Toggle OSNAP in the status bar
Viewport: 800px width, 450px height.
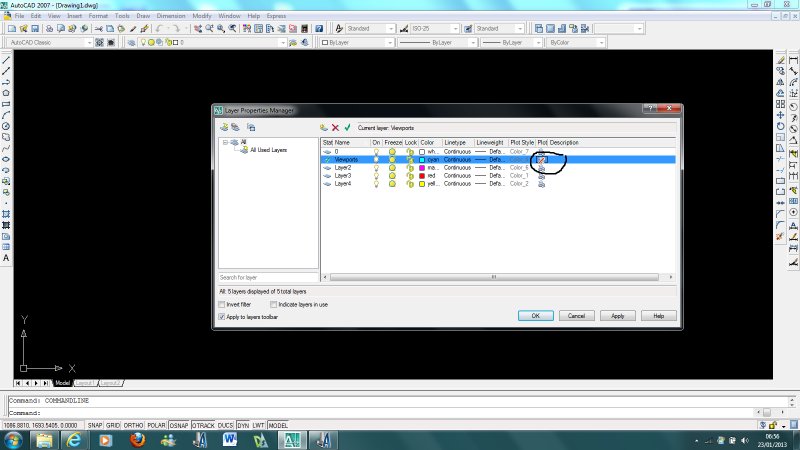(179, 425)
